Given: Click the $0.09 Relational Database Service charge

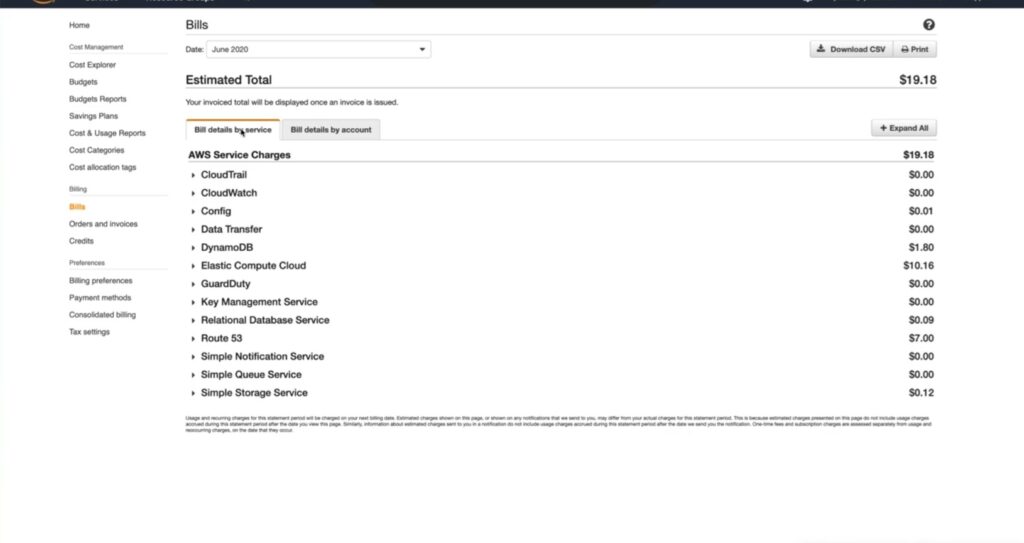Looking at the screenshot, I should point(921,320).
